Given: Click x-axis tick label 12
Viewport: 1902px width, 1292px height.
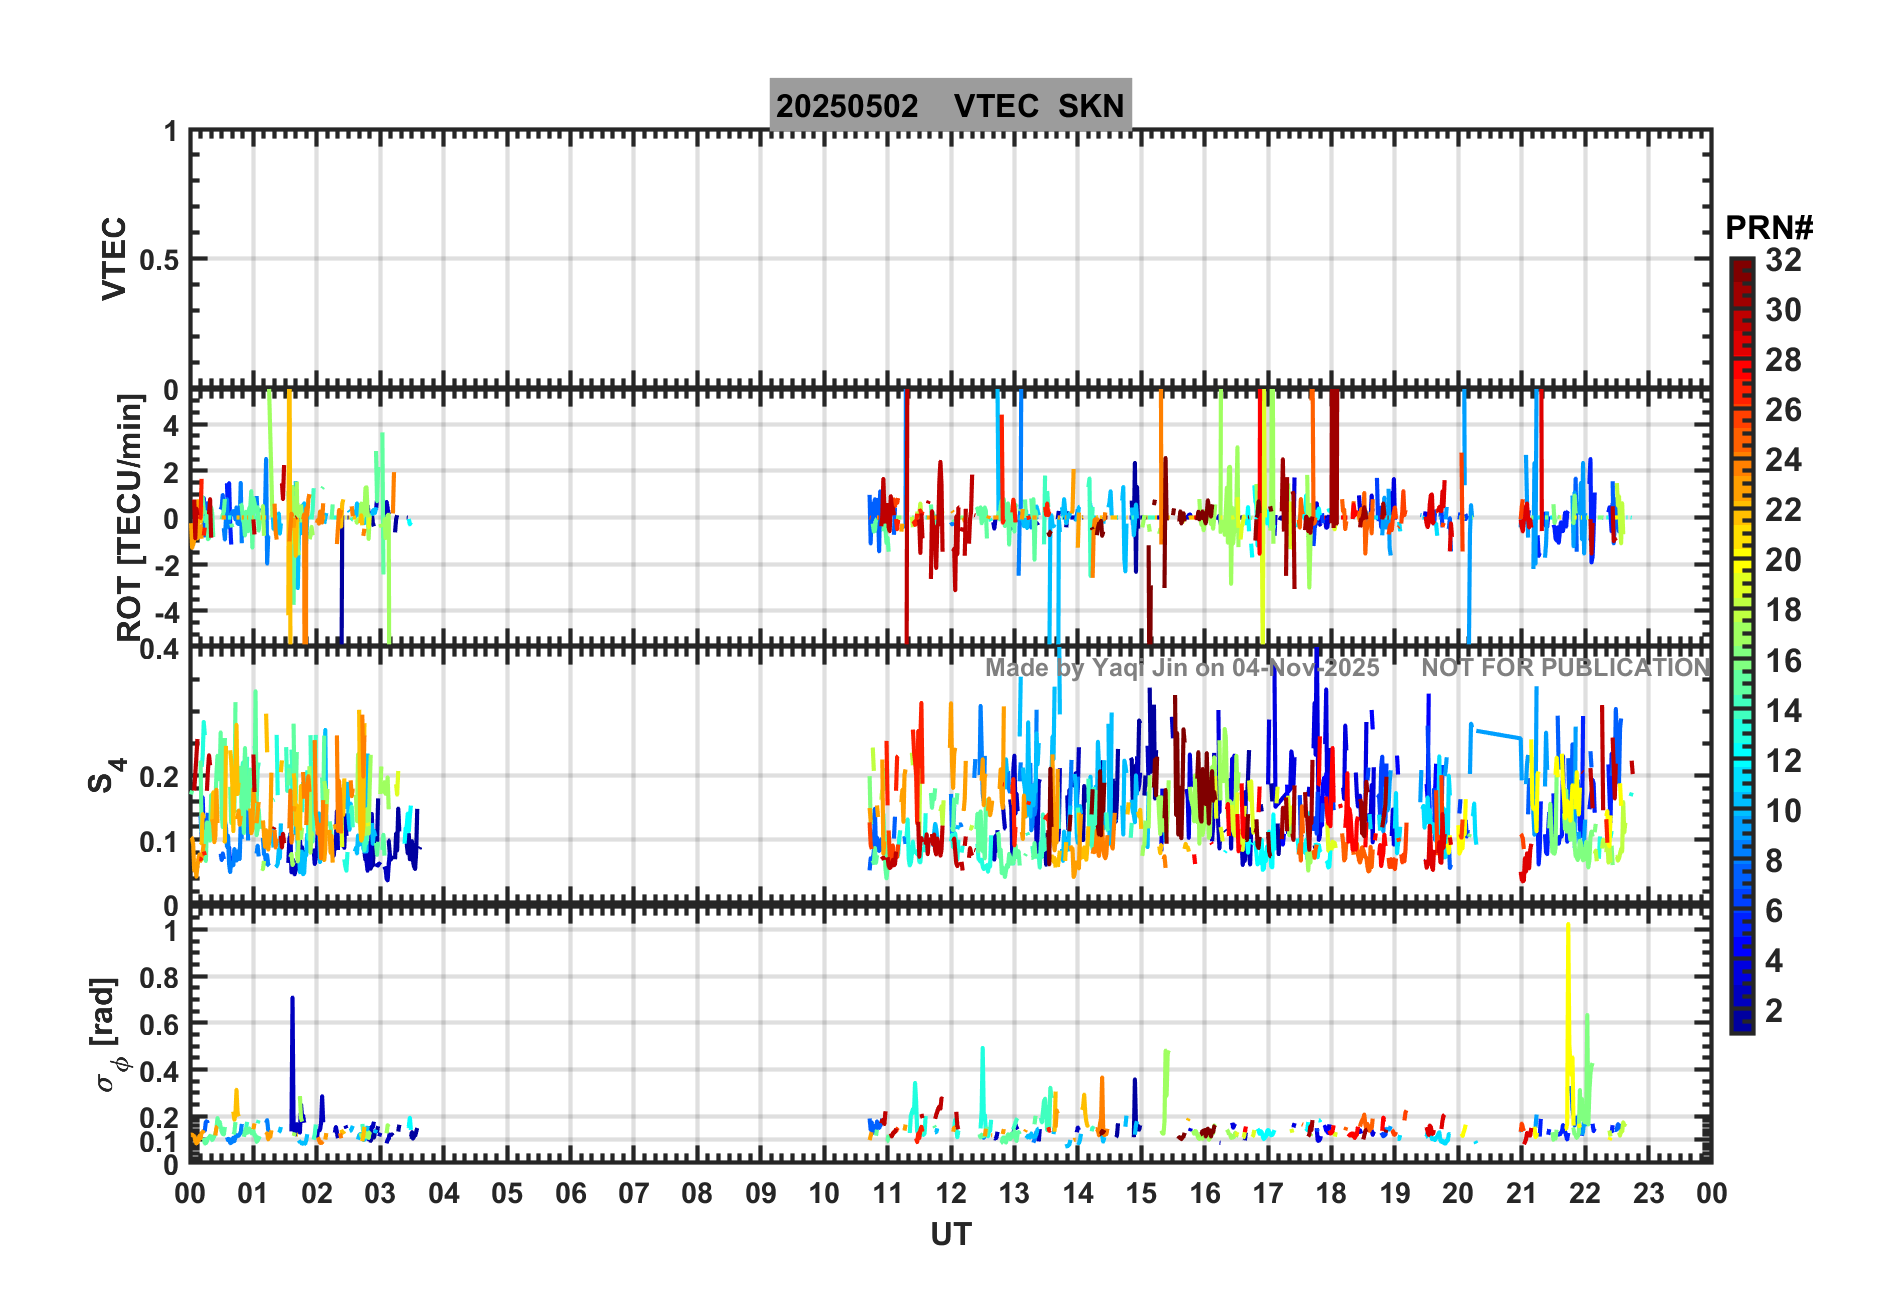Looking at the screenshot, I should (x=951, y=1194).
